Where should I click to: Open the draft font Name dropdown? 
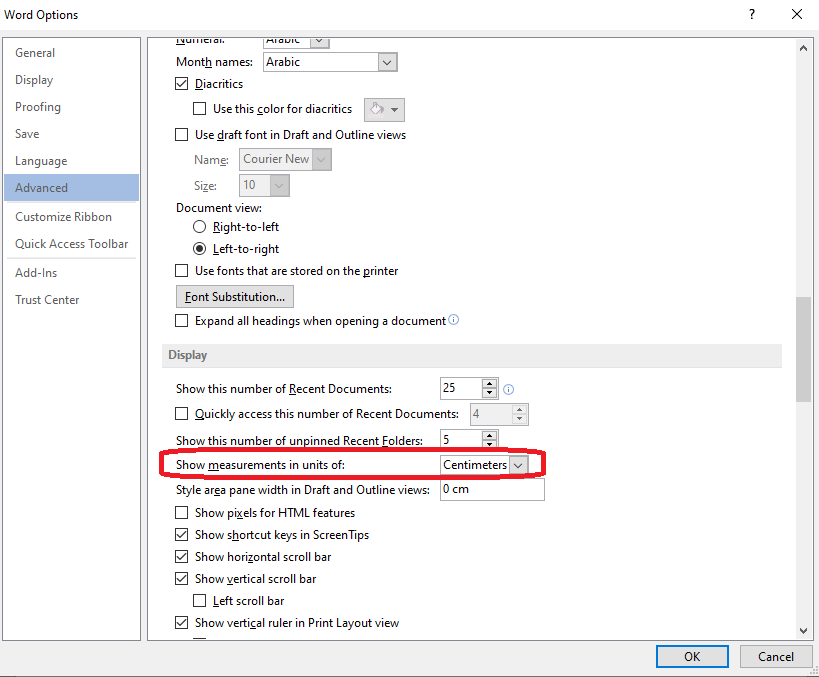[319, 159]
